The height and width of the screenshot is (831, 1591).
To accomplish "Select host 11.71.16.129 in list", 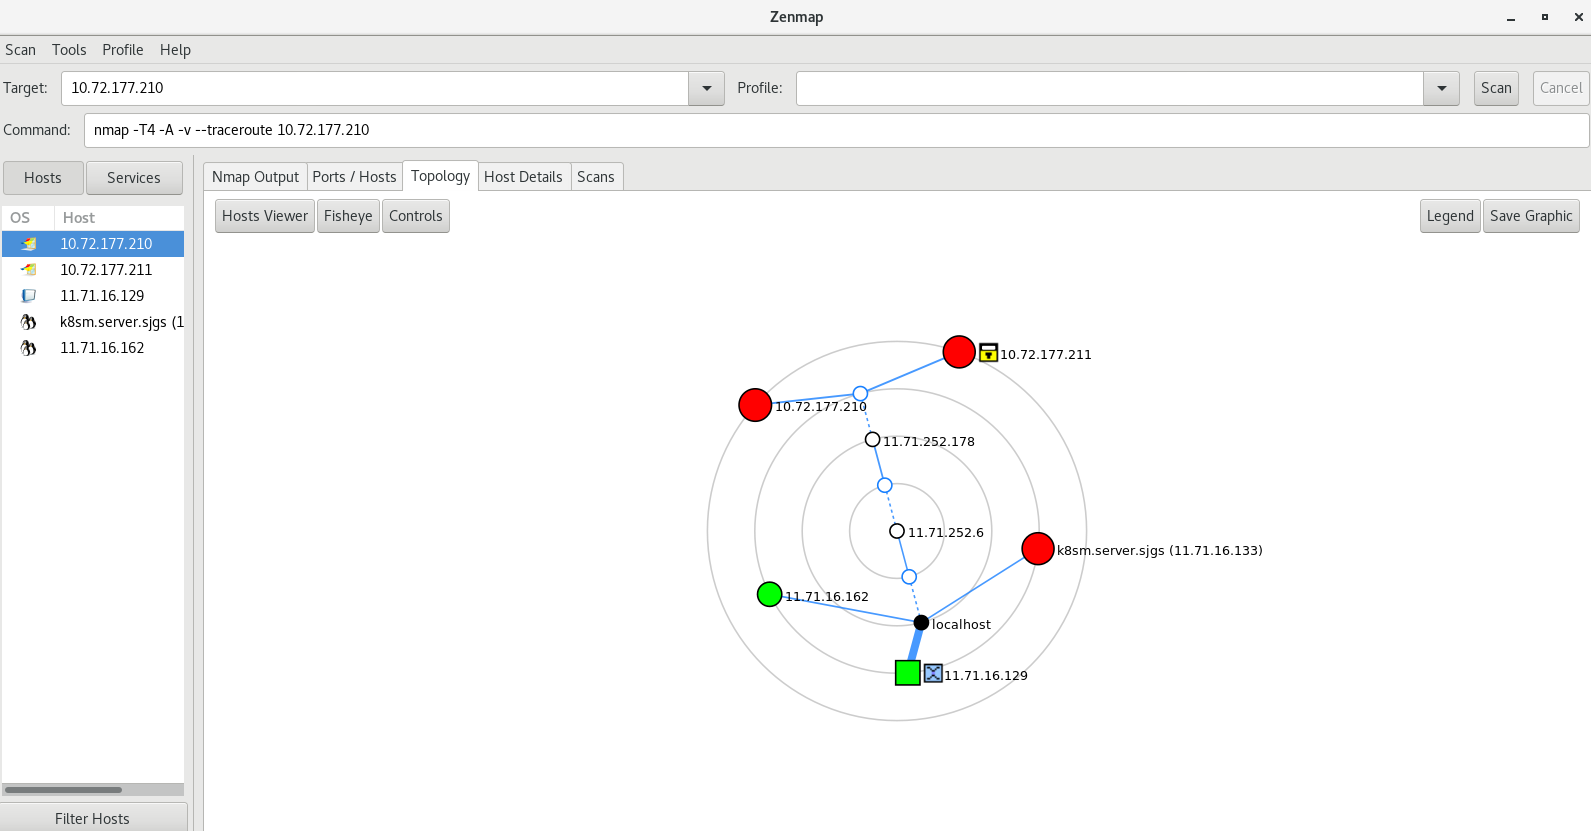I will pos(93,296).
